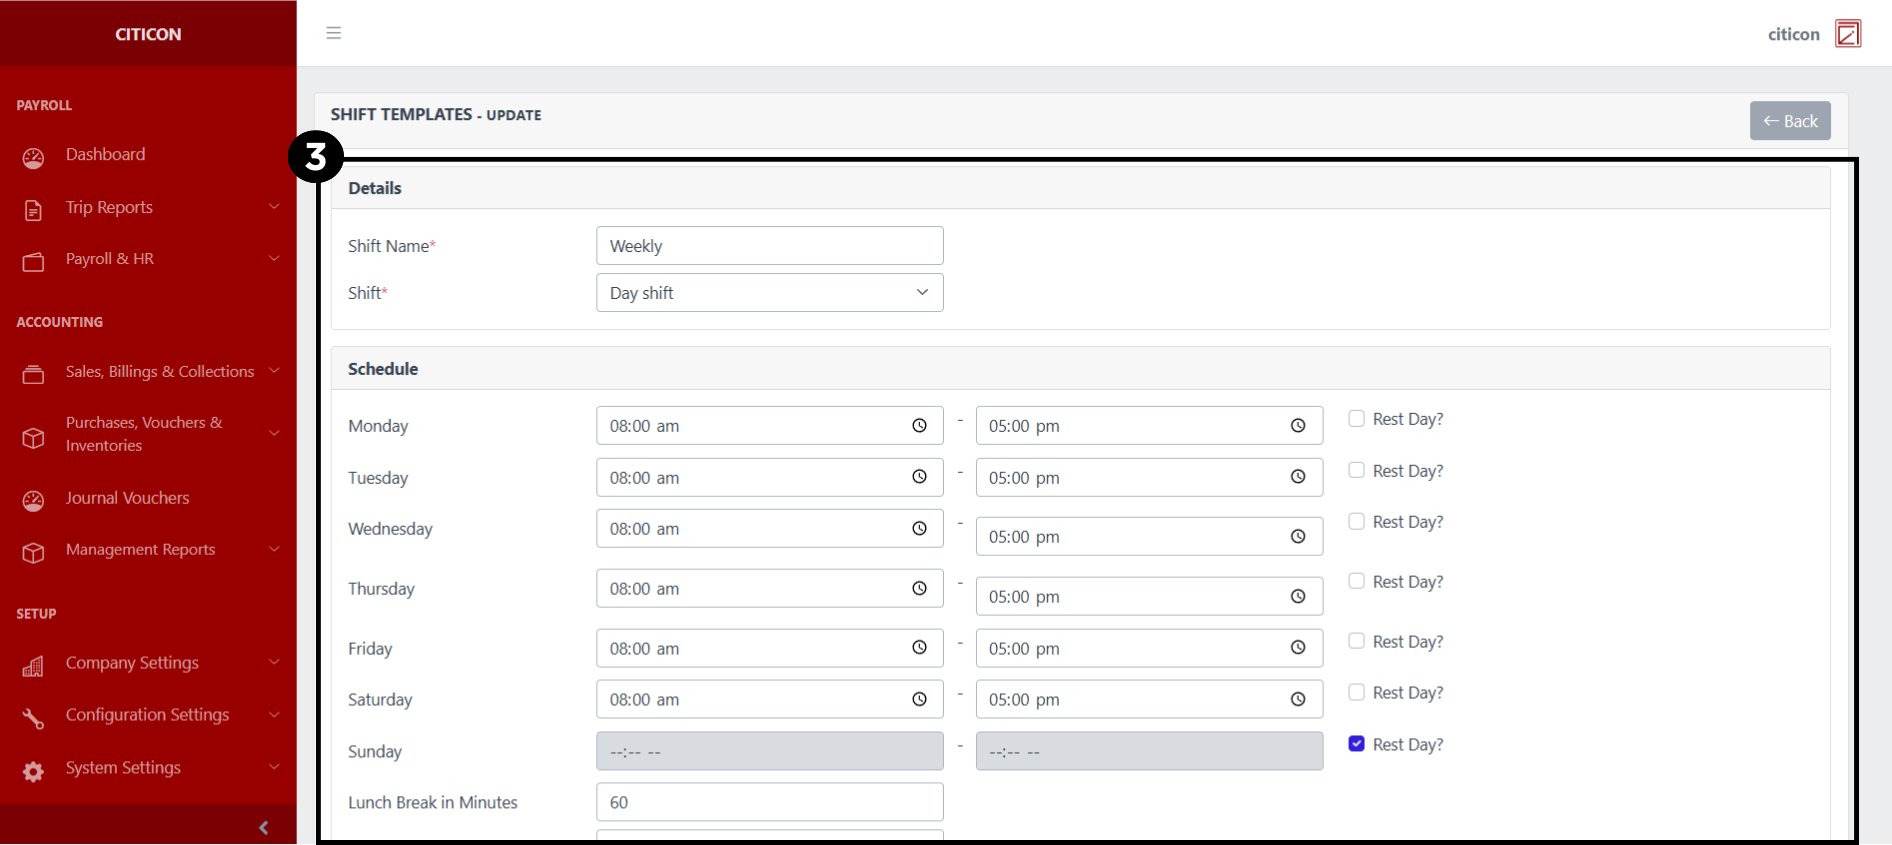Image resolution: width=1892 pixels, height=845 pixels.
Task: Focus Lunch Break in Minutes field
Action: coord(770,802)
